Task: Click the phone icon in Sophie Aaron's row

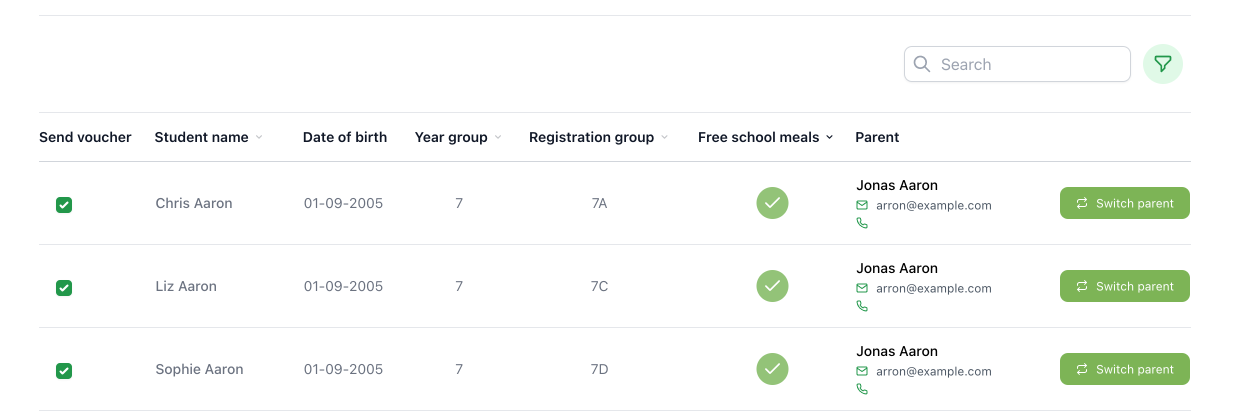Action: (862, 389)
